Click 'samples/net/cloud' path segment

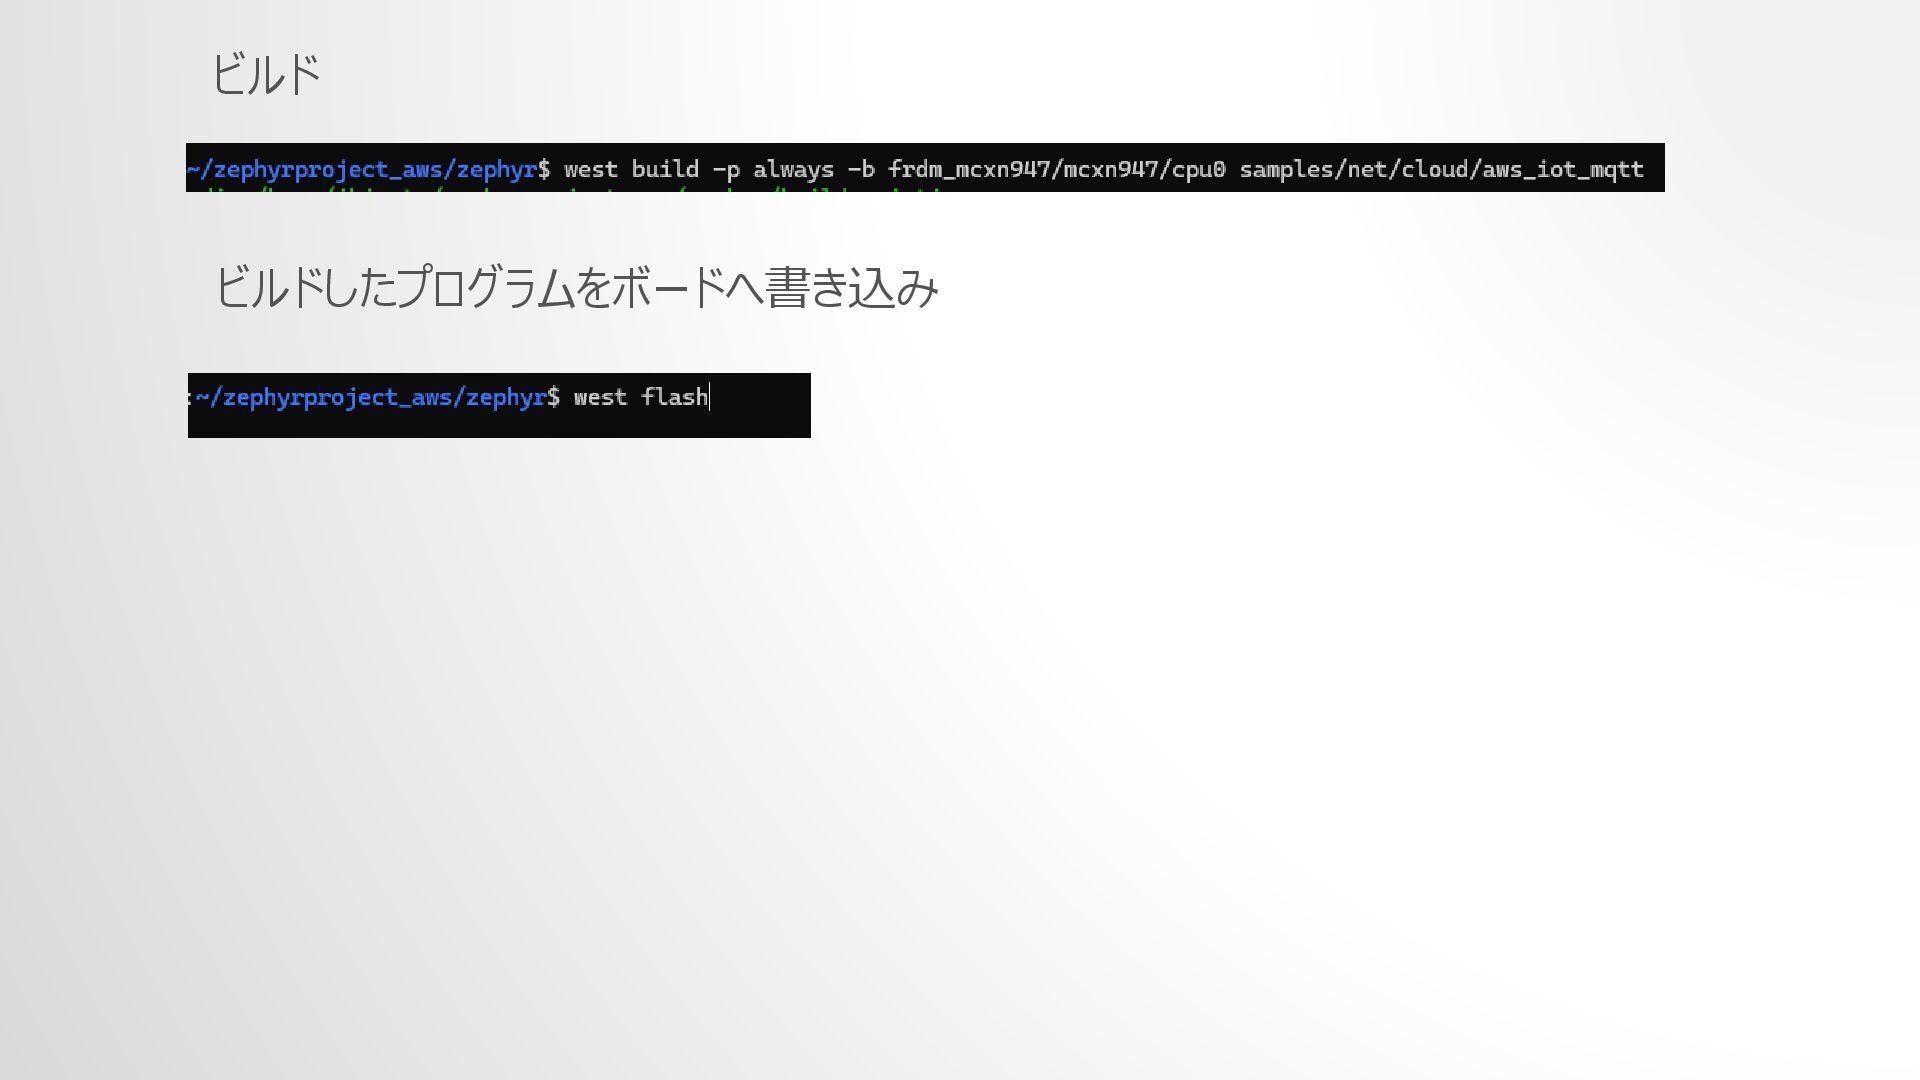tap(1353, 169)
